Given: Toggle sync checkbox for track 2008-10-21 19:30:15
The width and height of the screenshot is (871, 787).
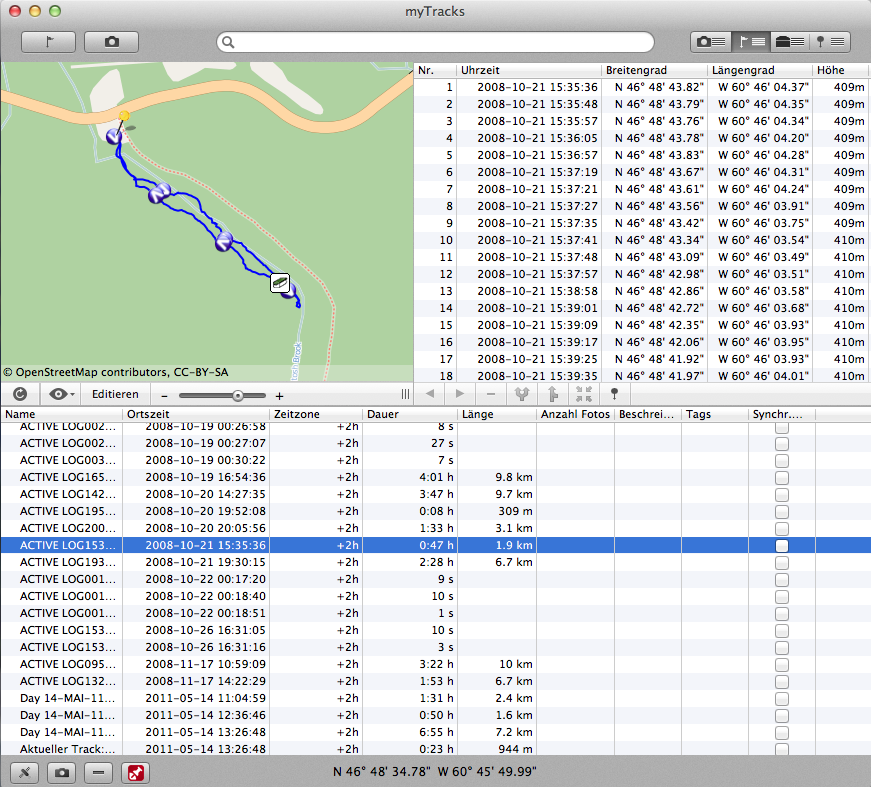Looking at the screenshot, I should [x=782, y=563].
